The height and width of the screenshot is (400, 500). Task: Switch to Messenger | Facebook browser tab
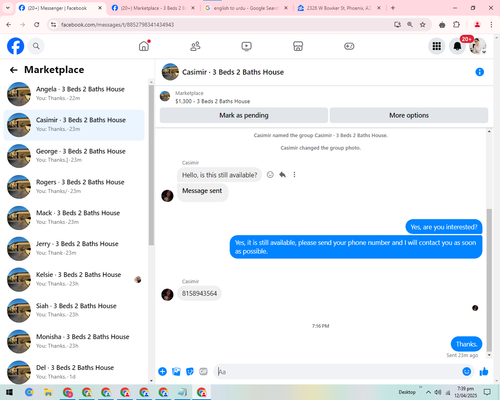pyautogui.click(x=60, y=8)
